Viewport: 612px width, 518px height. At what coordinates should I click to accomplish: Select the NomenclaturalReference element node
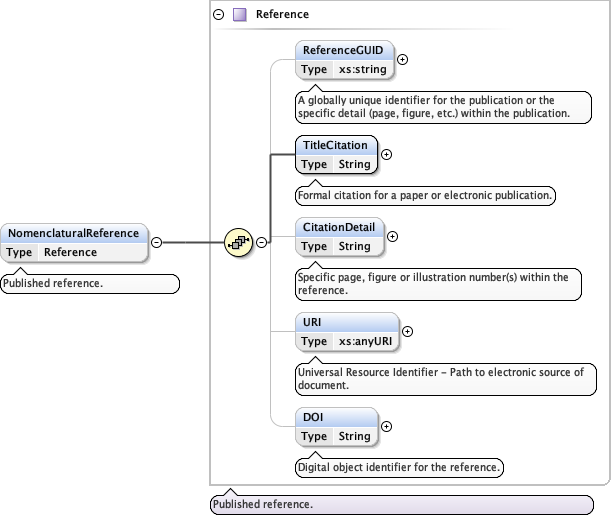[75, 233]
